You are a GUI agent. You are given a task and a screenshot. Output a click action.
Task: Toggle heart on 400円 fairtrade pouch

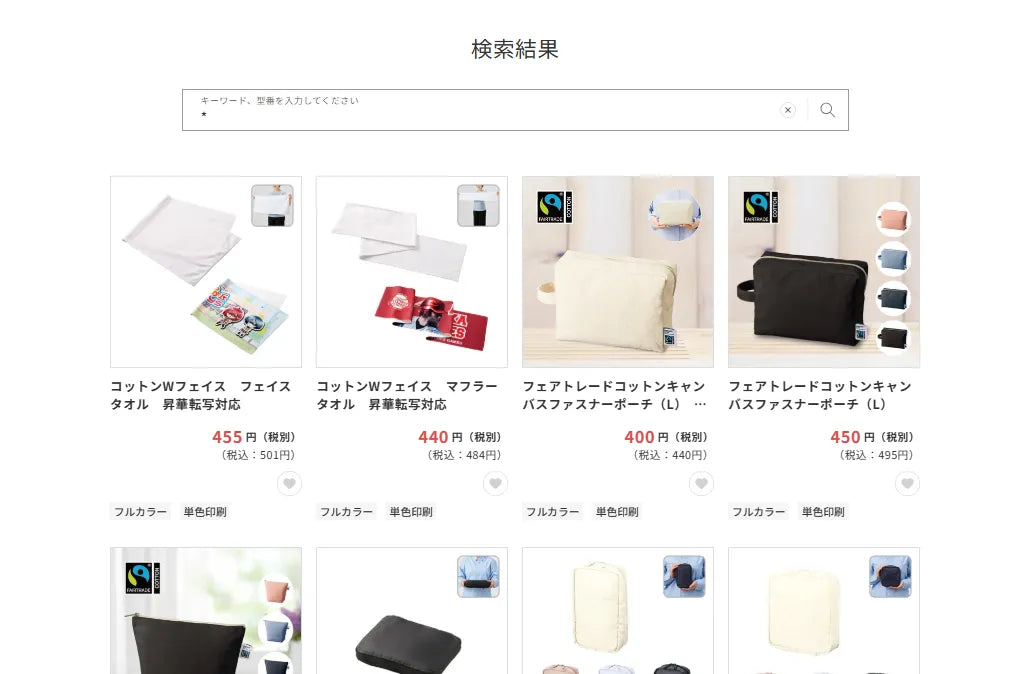[701, 483]
